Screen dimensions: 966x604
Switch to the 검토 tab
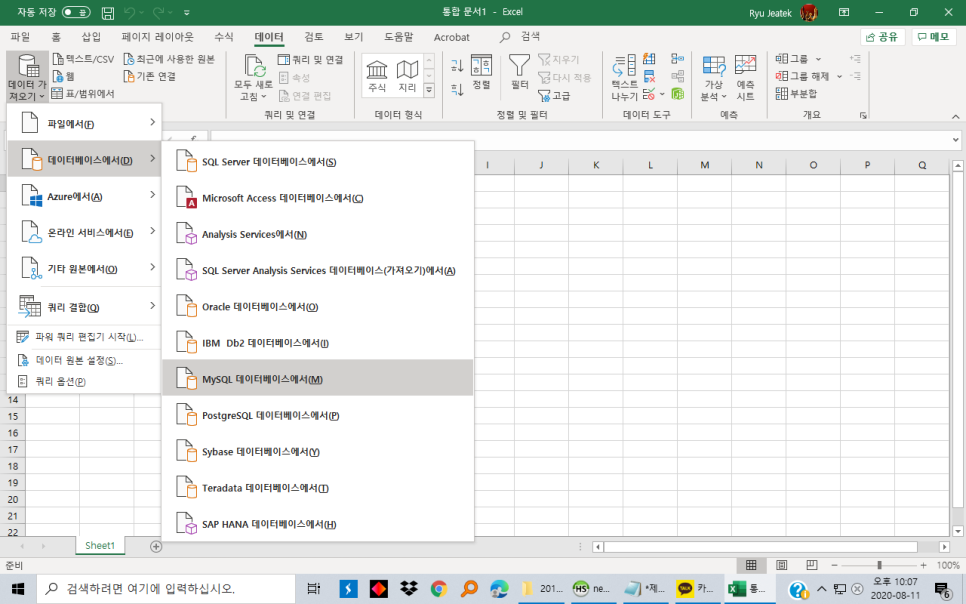tap(314, 37)
